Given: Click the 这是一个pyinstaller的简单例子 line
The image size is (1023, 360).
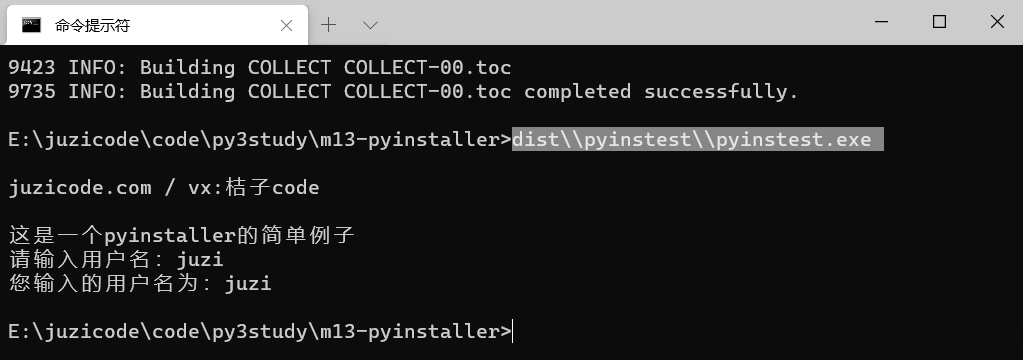Looking at the screenshot, I should coord(181,235).
